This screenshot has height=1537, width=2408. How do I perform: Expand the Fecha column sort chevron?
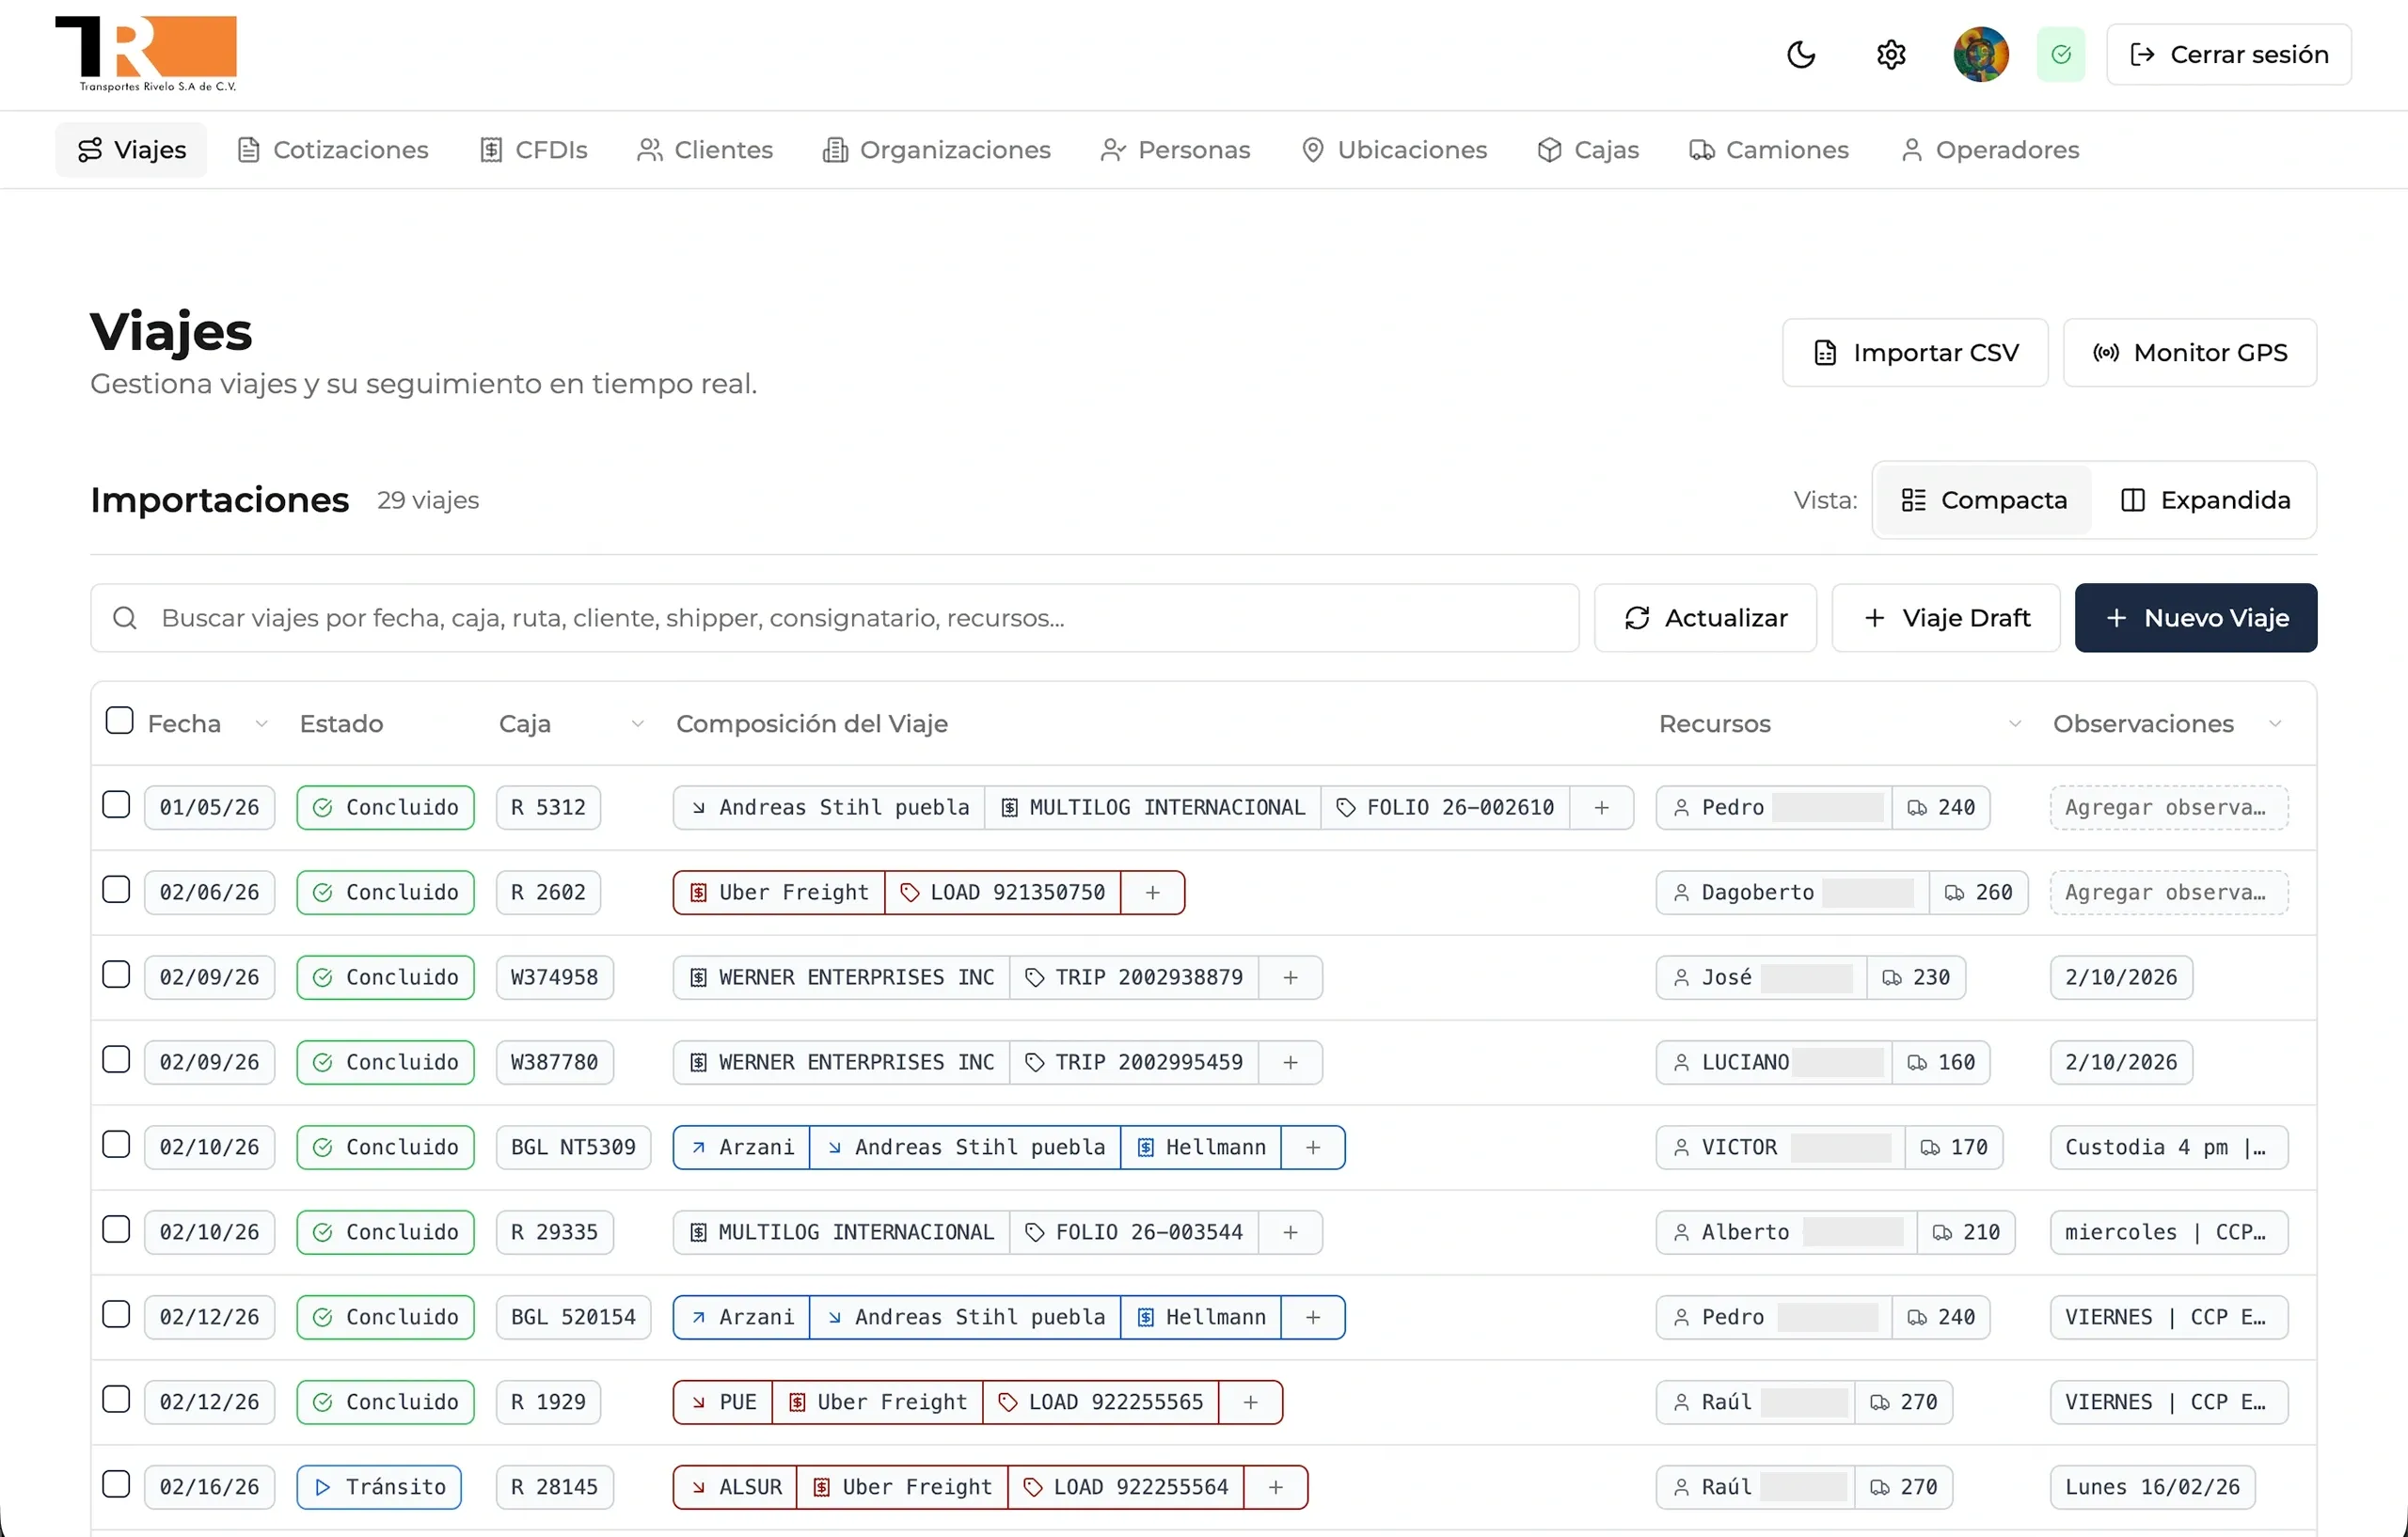pos(261,724)
